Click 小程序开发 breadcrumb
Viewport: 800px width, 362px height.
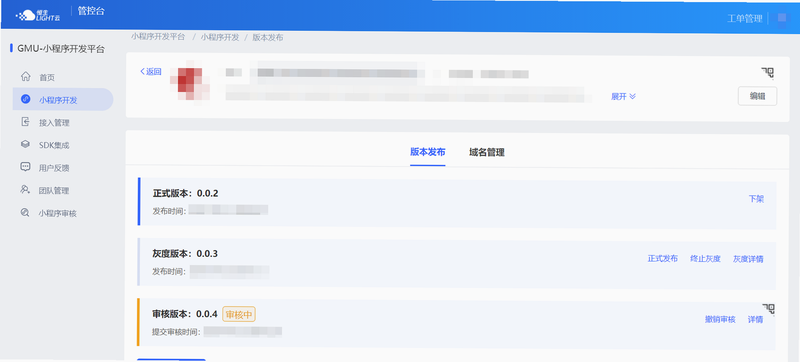[219, 37]
